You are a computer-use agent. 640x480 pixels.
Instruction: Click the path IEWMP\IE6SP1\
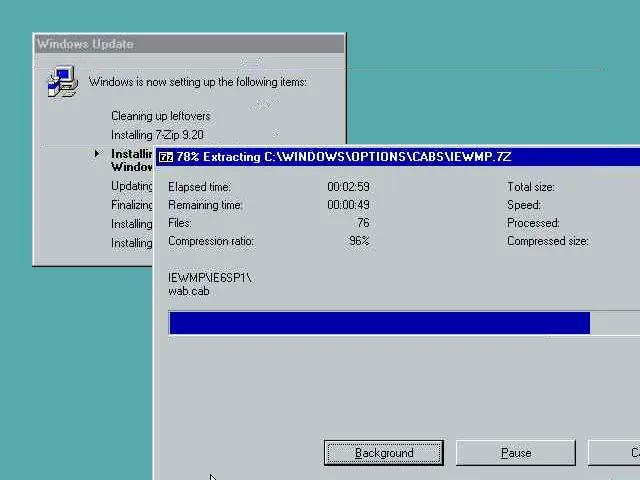point(210,278)
